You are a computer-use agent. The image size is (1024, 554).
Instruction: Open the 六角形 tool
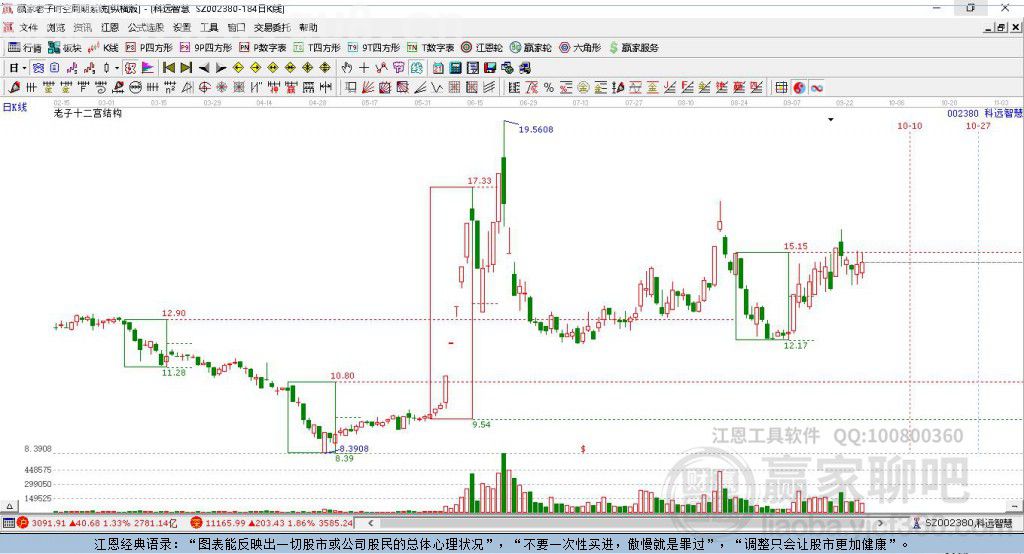pyautogui.click(x=580, y=48)
